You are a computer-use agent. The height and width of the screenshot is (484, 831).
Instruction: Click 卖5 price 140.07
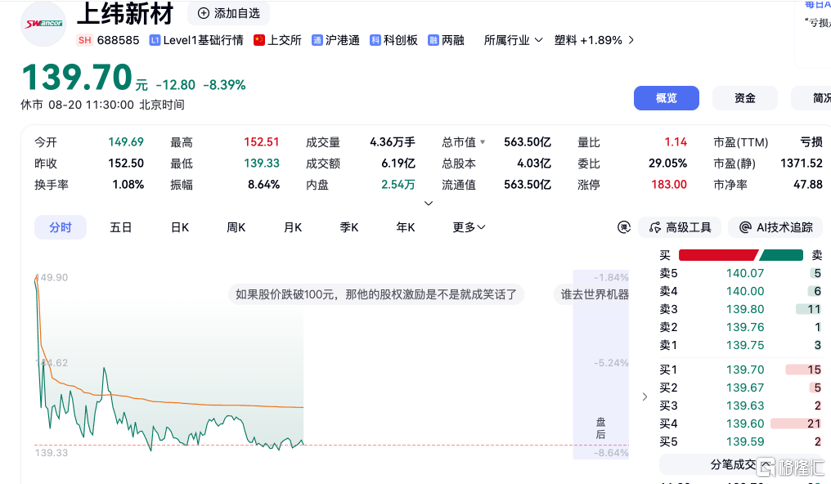pyautogui.click(x=745, y=274)
